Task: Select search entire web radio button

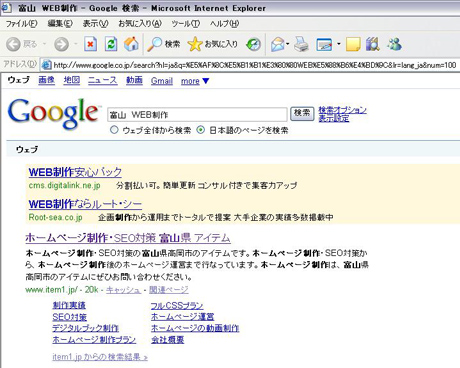Action: [x=114, y=130]
